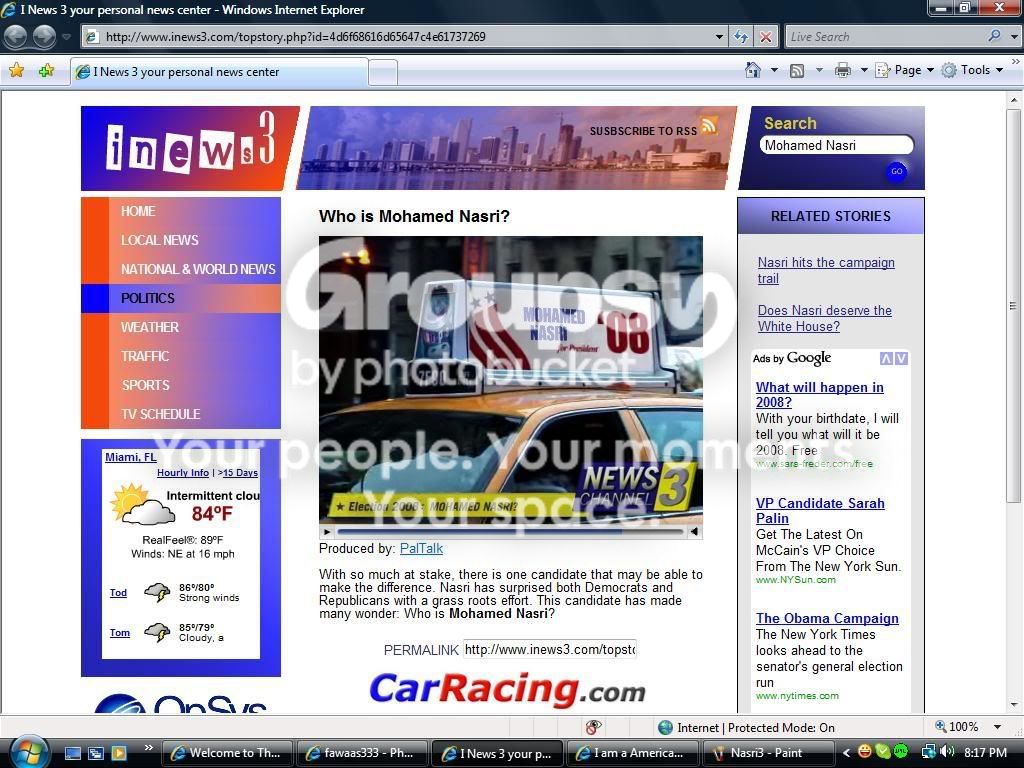Open Nasri hits the campaign trail story

826,270
